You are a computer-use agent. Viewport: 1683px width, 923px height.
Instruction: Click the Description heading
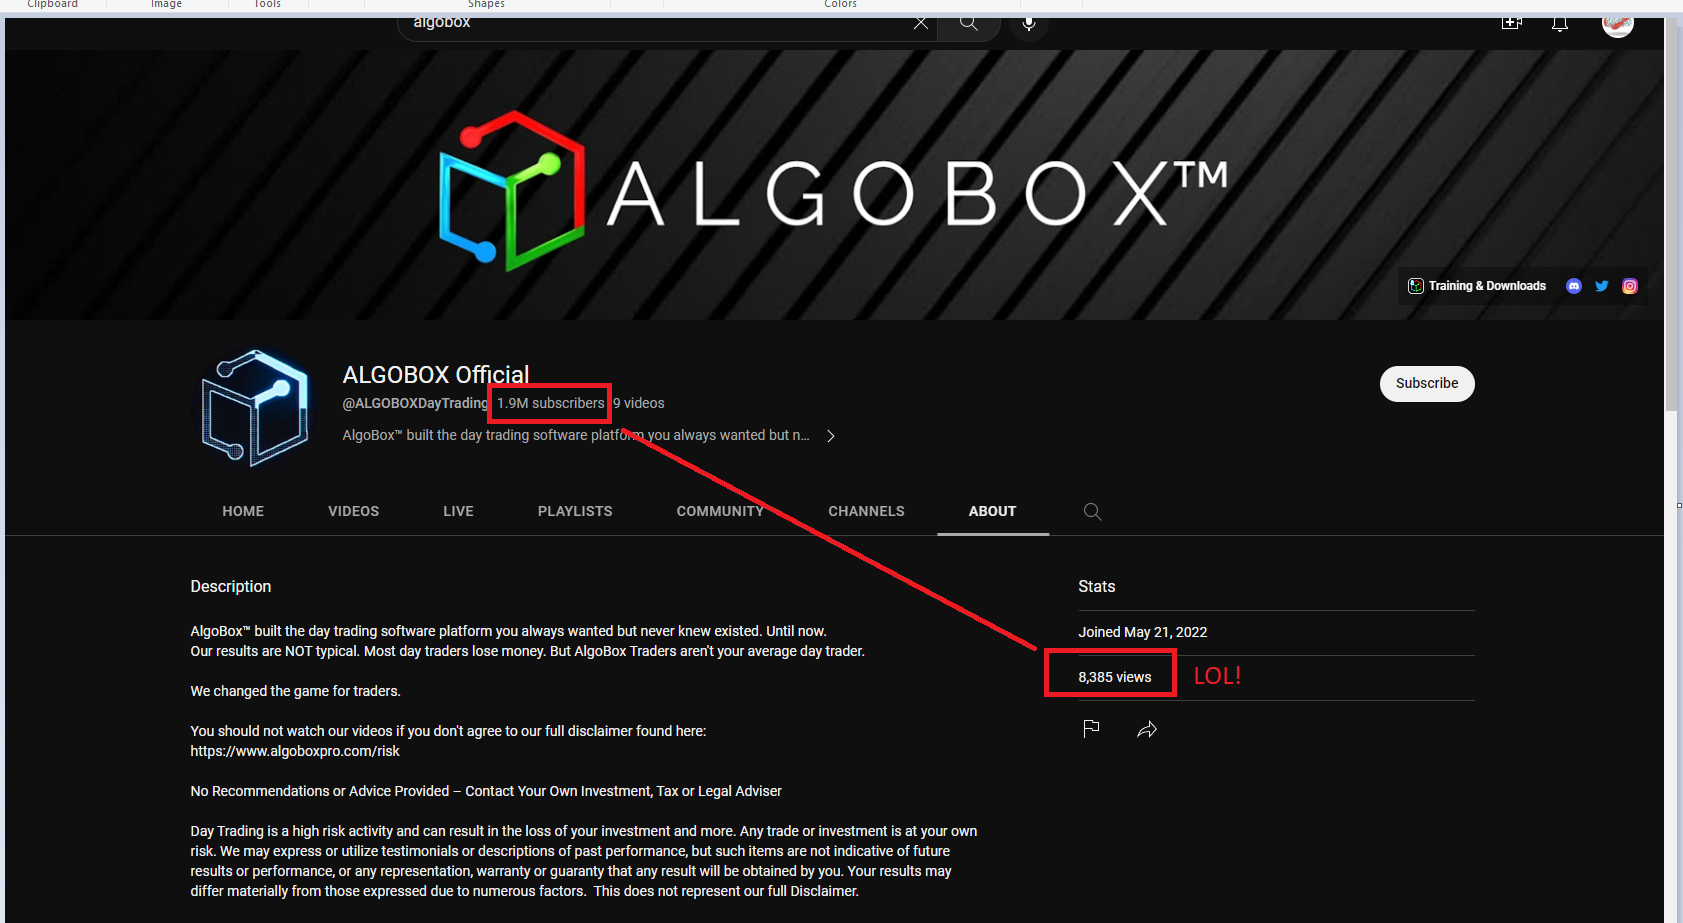(231, 587)
